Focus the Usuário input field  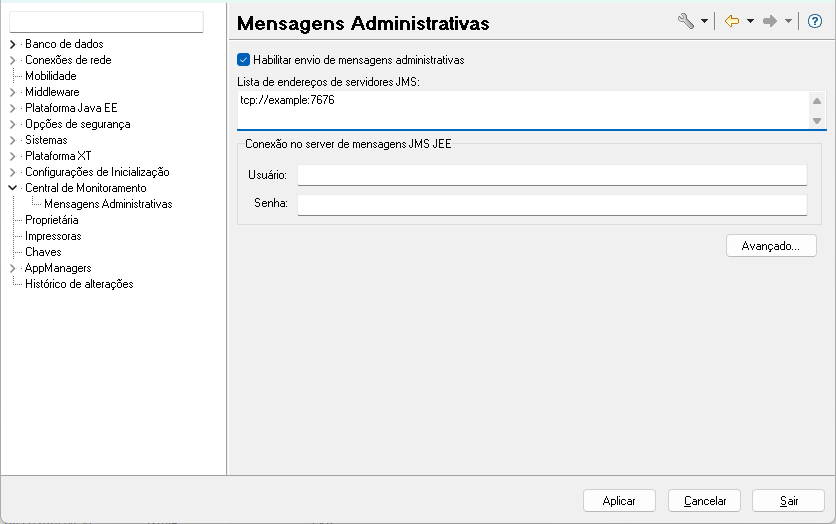tap(552, 176)
